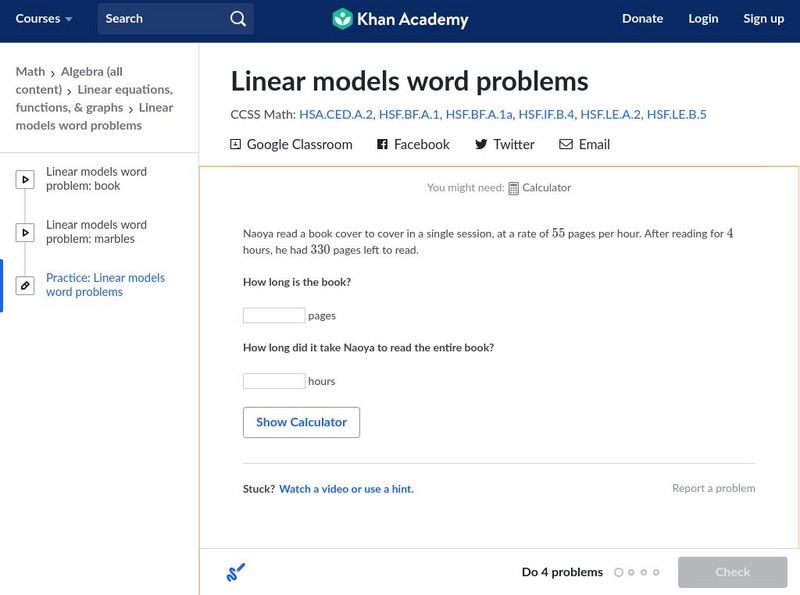The image size is (800, 595).
Task: Click the Check button
Action: click(x=732, y=572)
